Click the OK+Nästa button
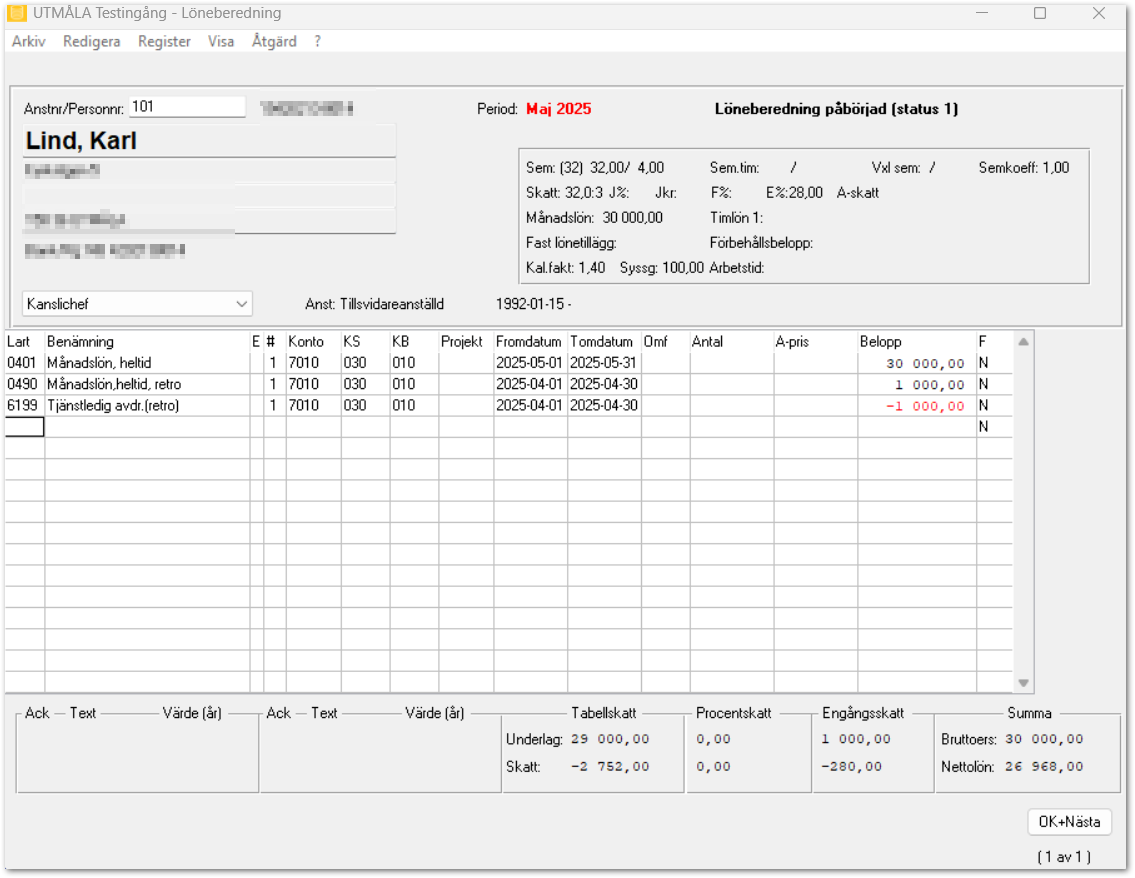The width and height of the screenshot is (1135, 878). pyautogui.click(x=1069, y=822)
